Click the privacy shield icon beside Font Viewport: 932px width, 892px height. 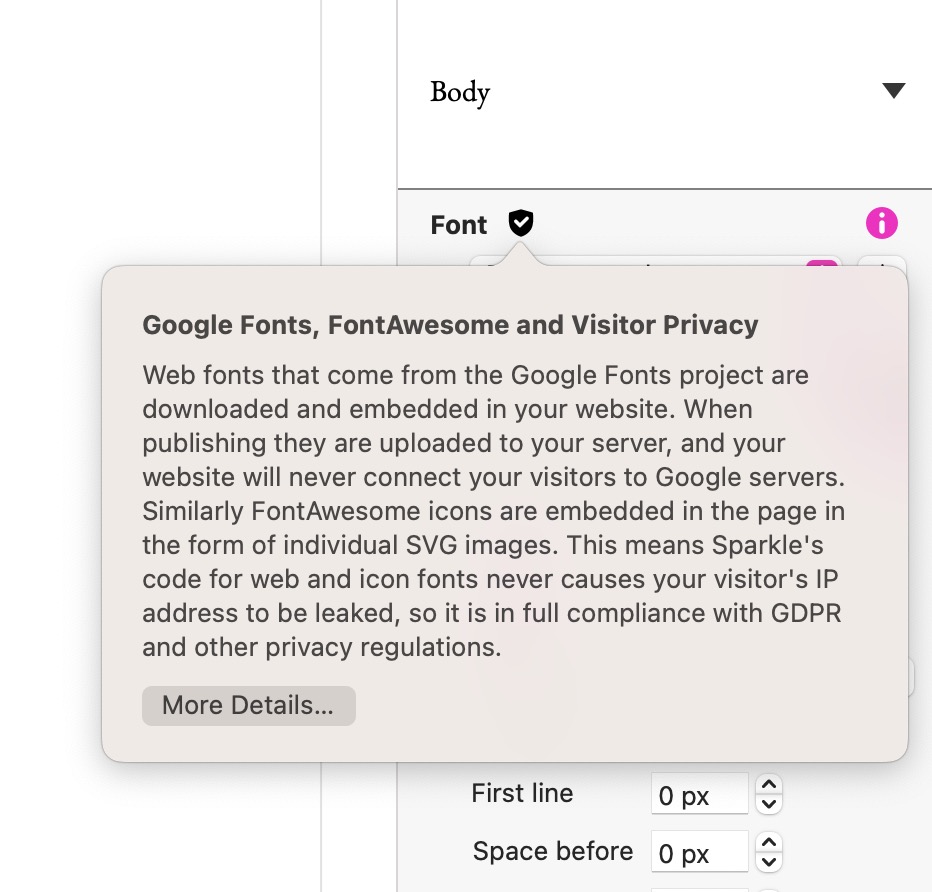(521, 223)
